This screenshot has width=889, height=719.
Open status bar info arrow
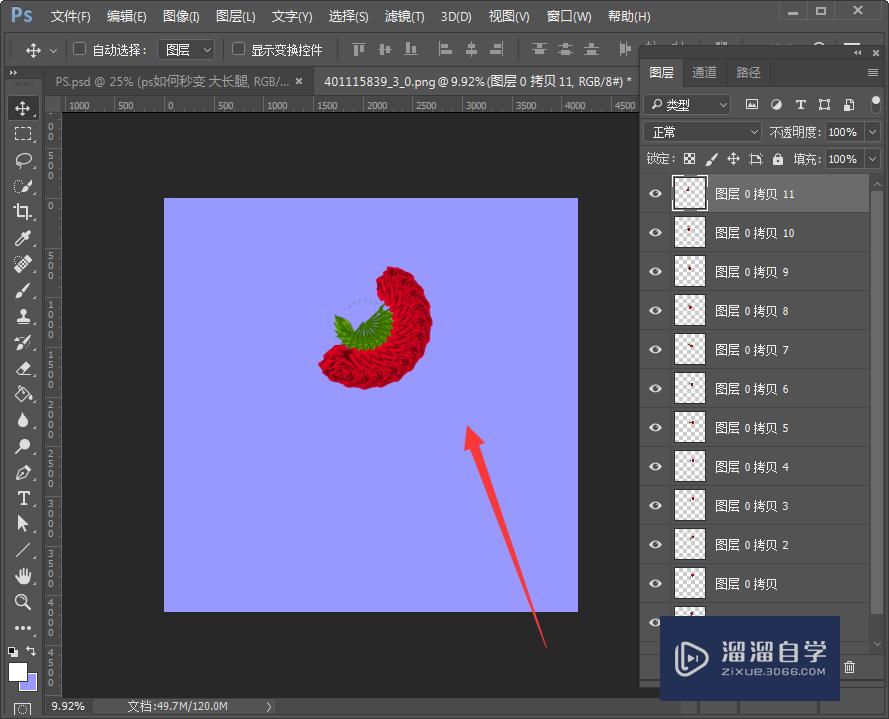click(x=269, y=707)
